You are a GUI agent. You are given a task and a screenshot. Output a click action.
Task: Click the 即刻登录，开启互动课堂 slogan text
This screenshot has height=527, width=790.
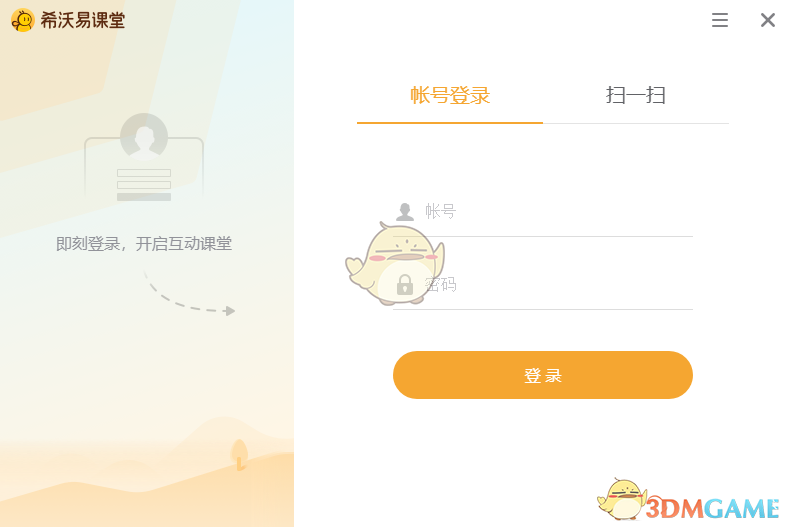pyautogui.click(x=144, y=244)
